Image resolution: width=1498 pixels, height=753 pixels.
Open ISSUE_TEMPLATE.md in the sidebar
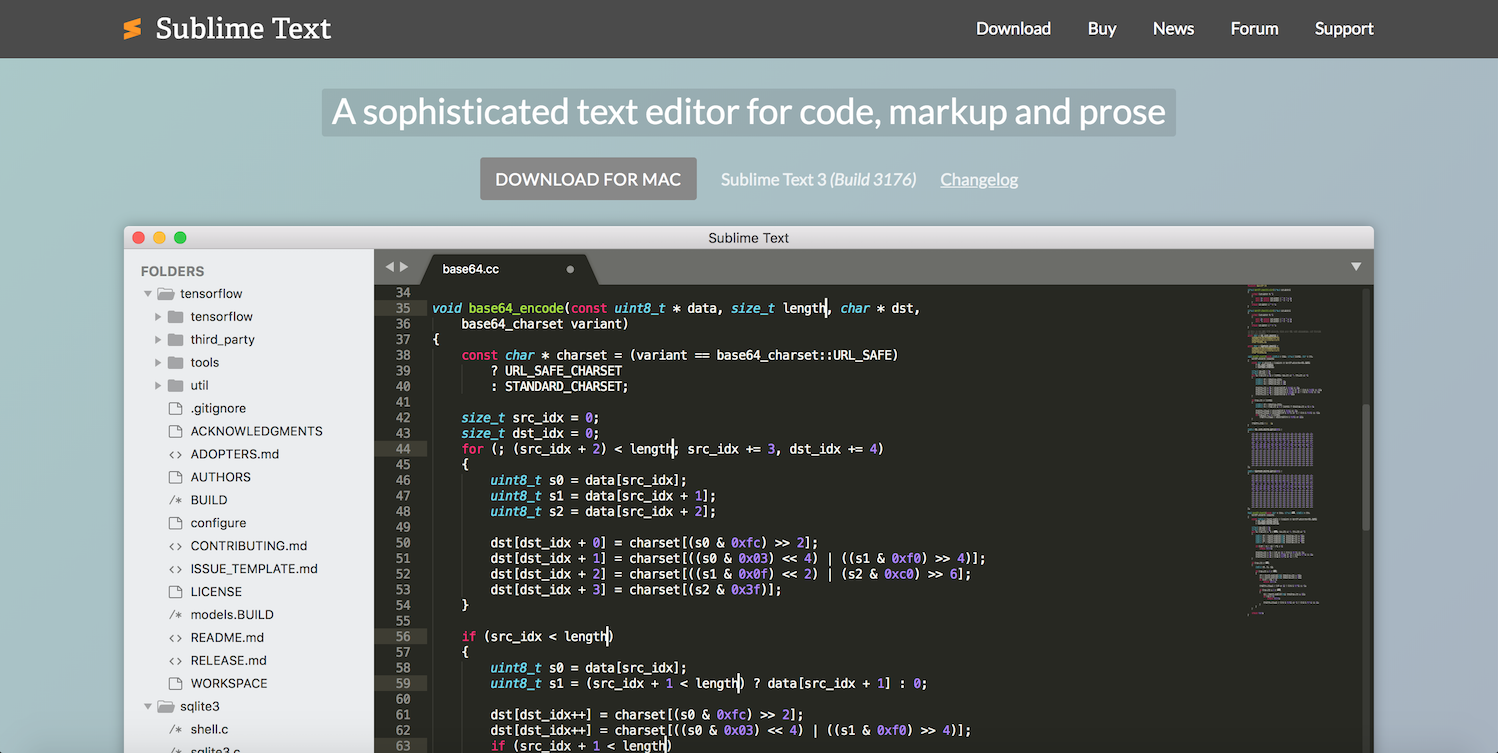(254, 570)
